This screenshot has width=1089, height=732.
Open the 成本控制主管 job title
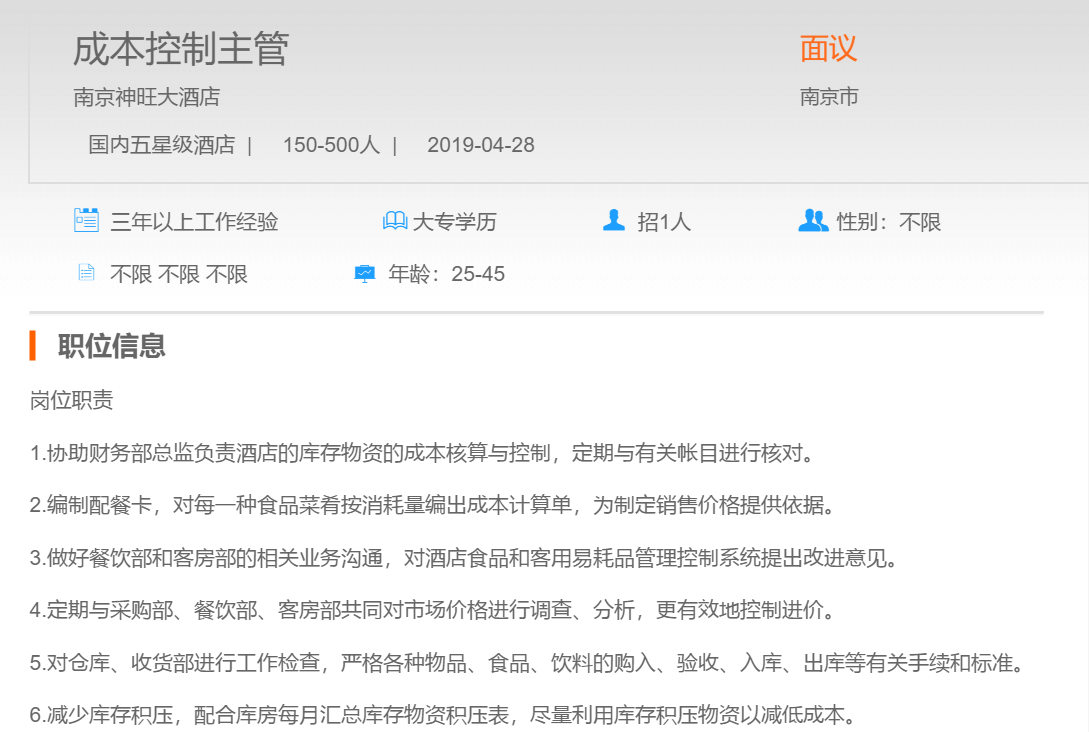pyautogui.click(x=181, y=49)
